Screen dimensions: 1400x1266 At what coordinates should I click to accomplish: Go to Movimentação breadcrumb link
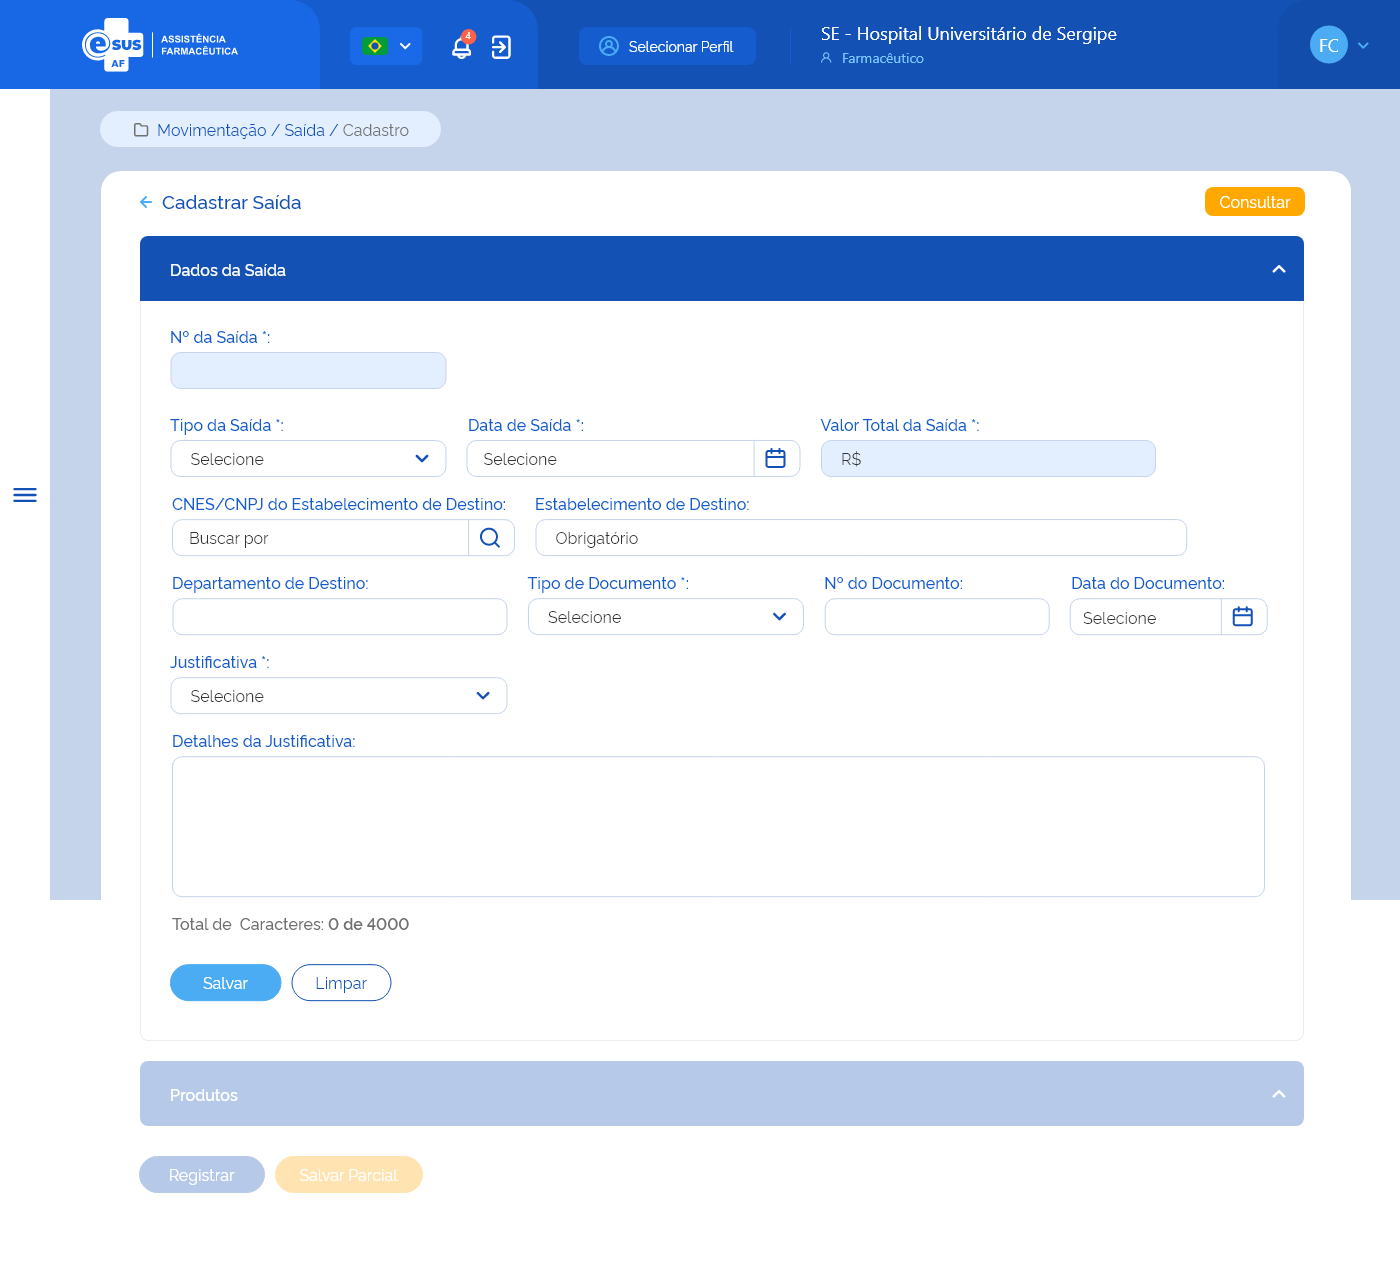point(212,130)
